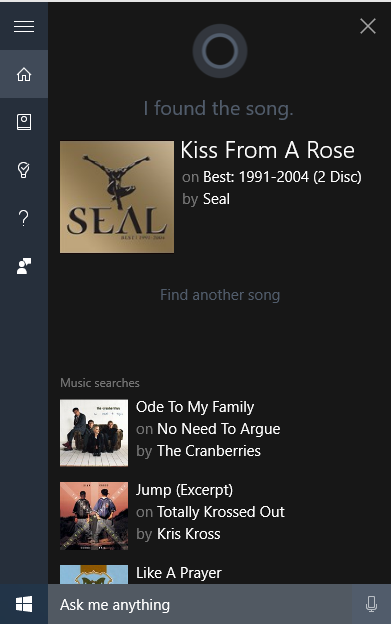
Task: Click the Totally Krossed Out album thumbnail
Action: coord(94,516)
